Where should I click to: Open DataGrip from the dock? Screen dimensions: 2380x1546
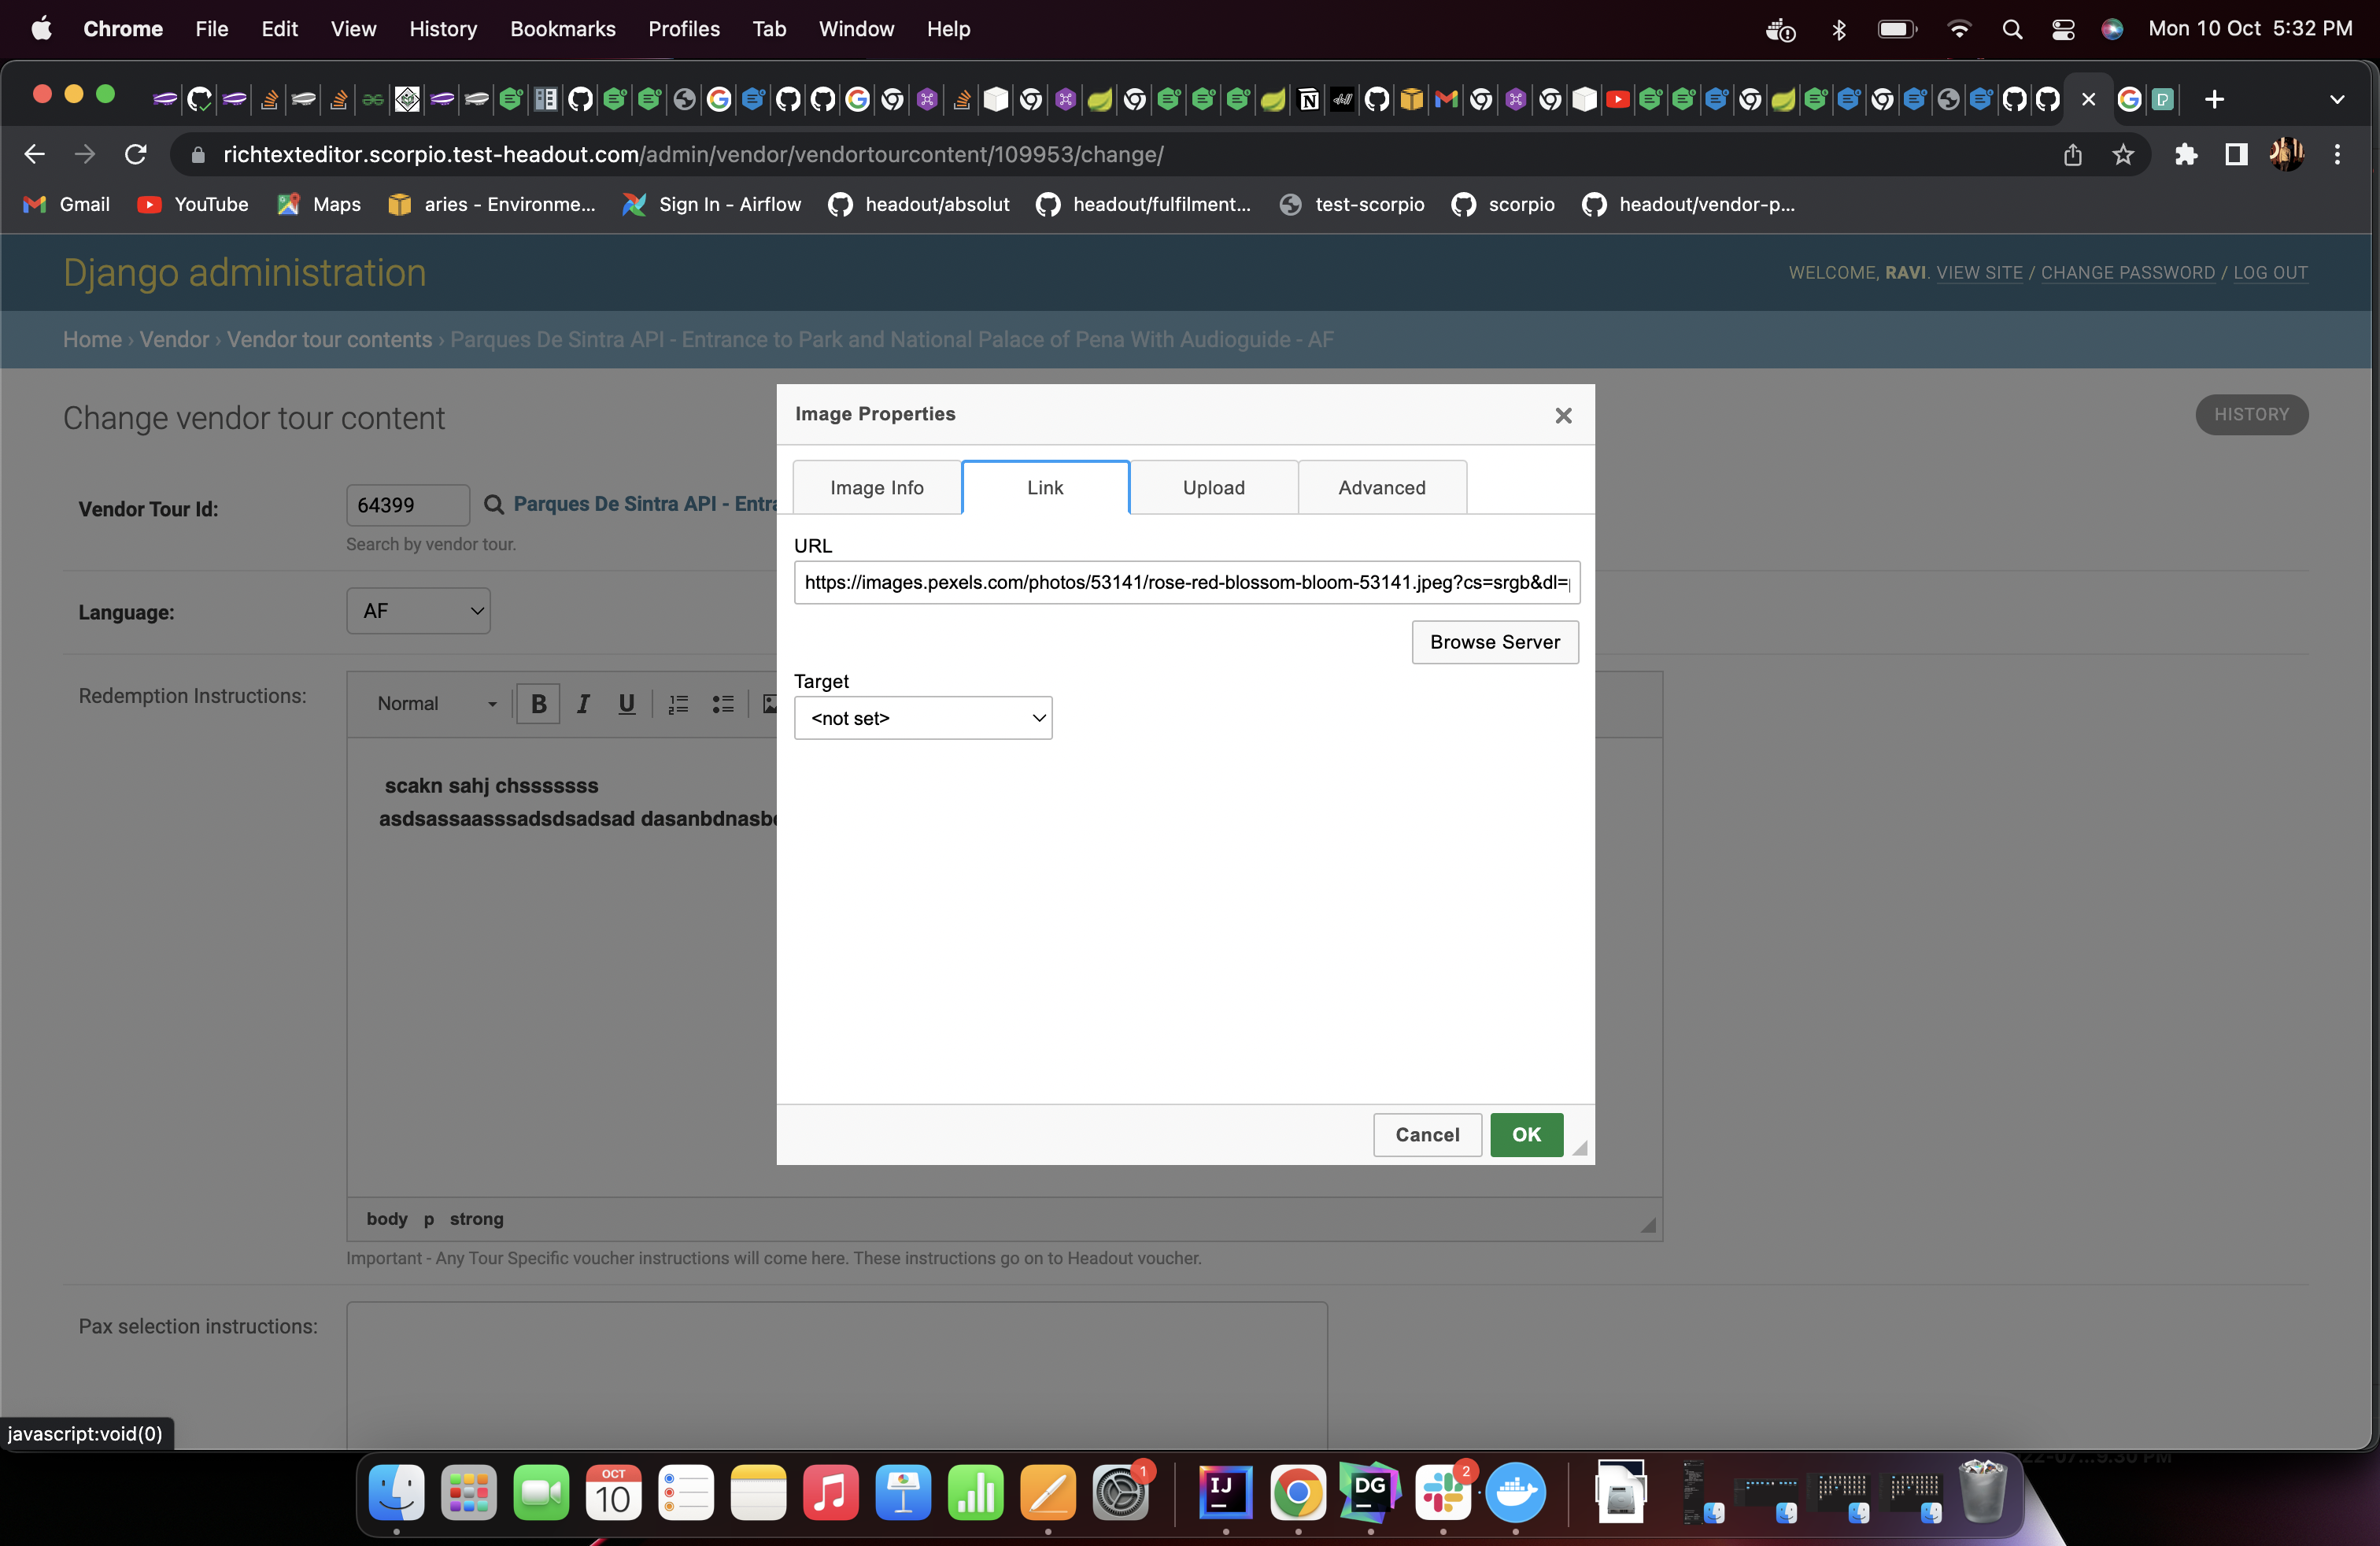(1370, 1493)
